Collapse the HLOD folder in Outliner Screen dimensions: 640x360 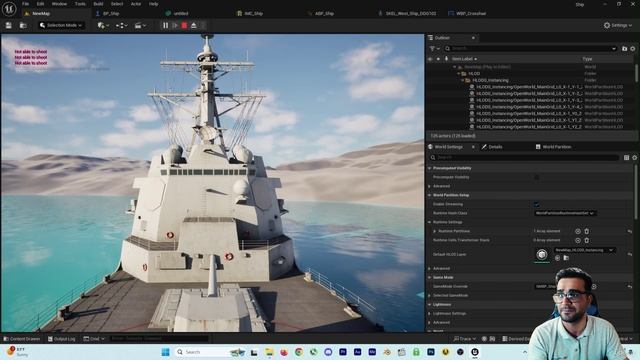[x=459, y=73]
